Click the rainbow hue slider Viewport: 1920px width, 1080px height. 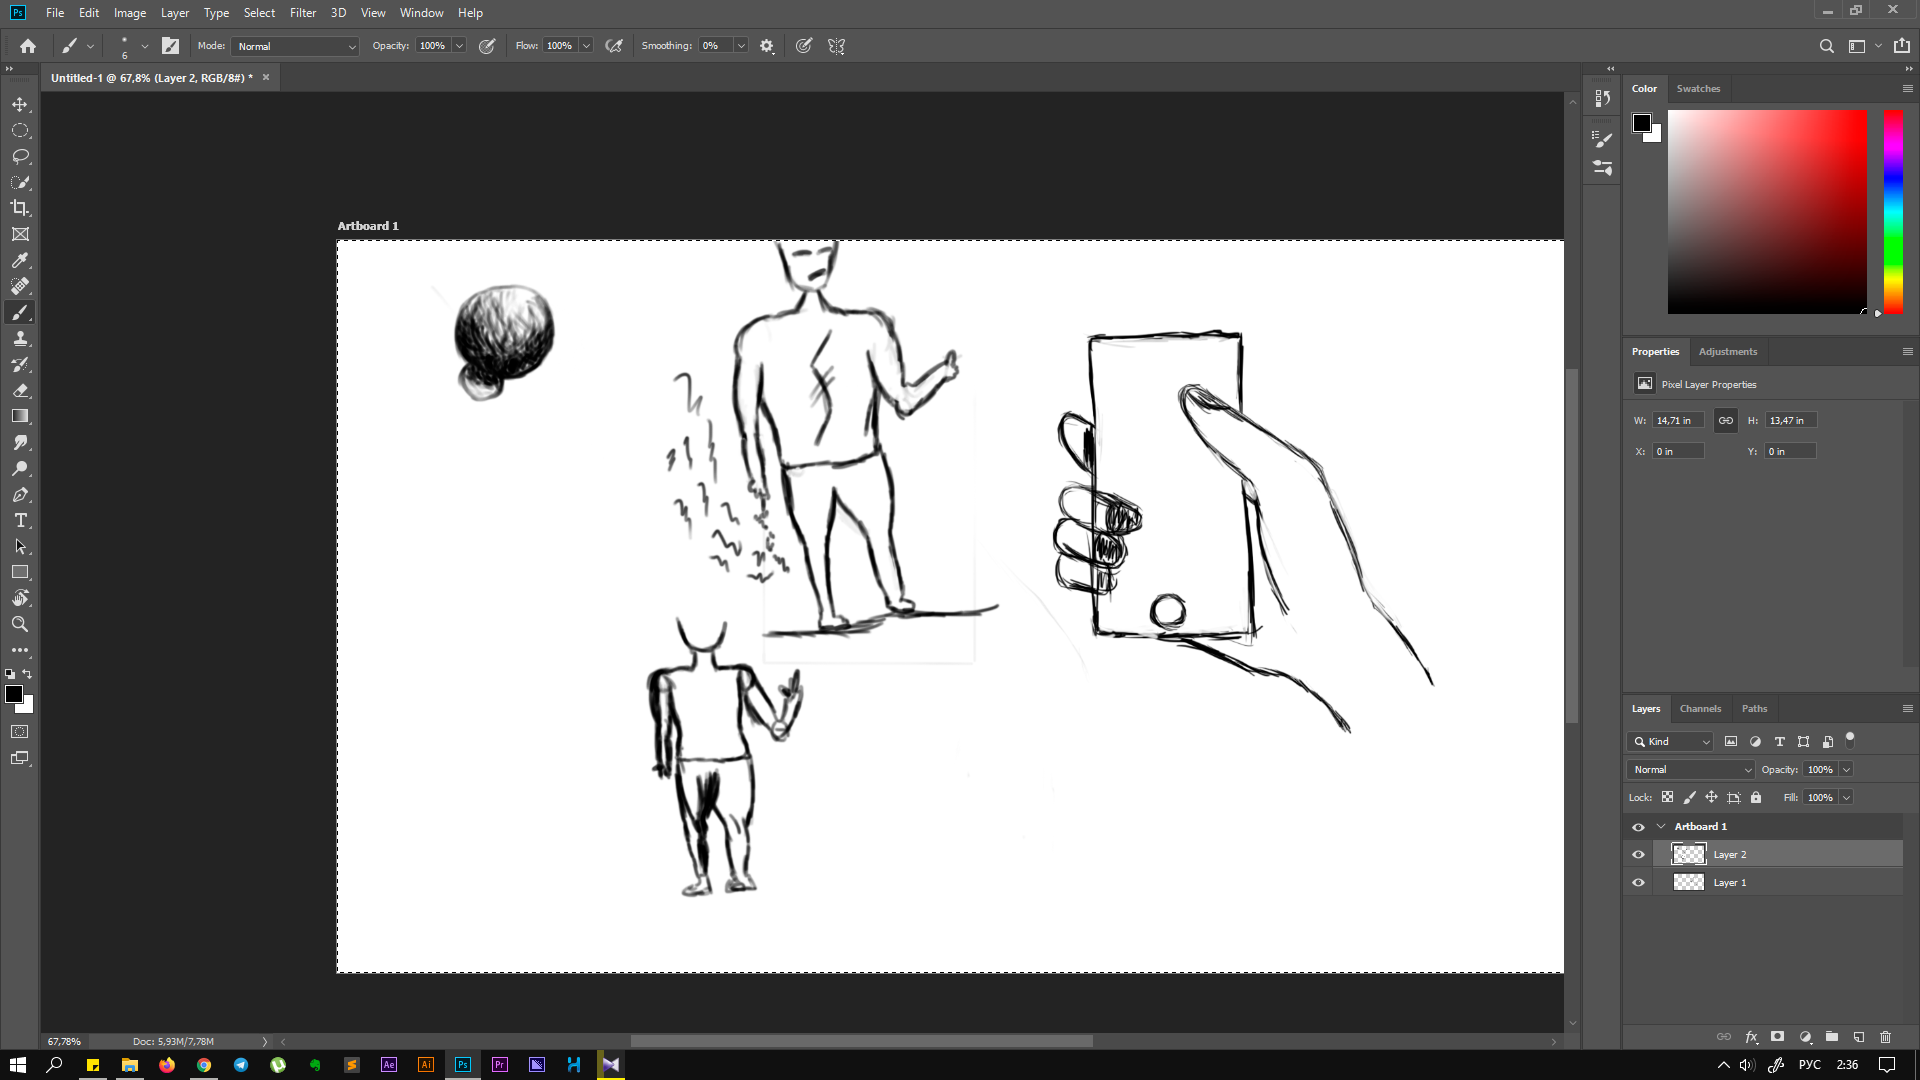(1893, 211)
